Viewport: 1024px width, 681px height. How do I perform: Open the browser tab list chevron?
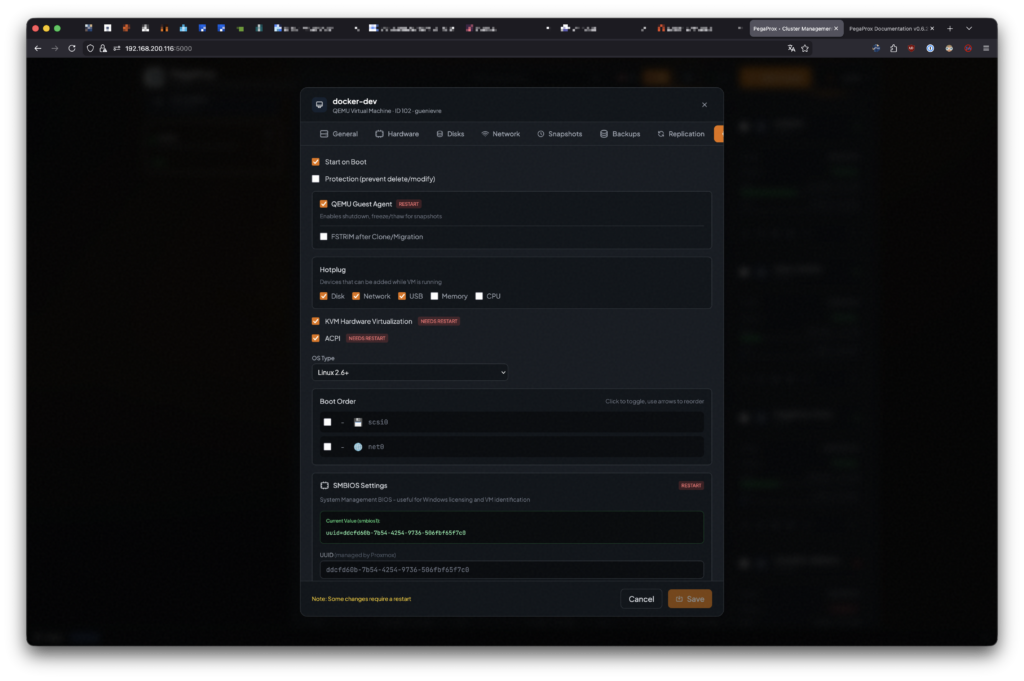(x=969, y=28)
